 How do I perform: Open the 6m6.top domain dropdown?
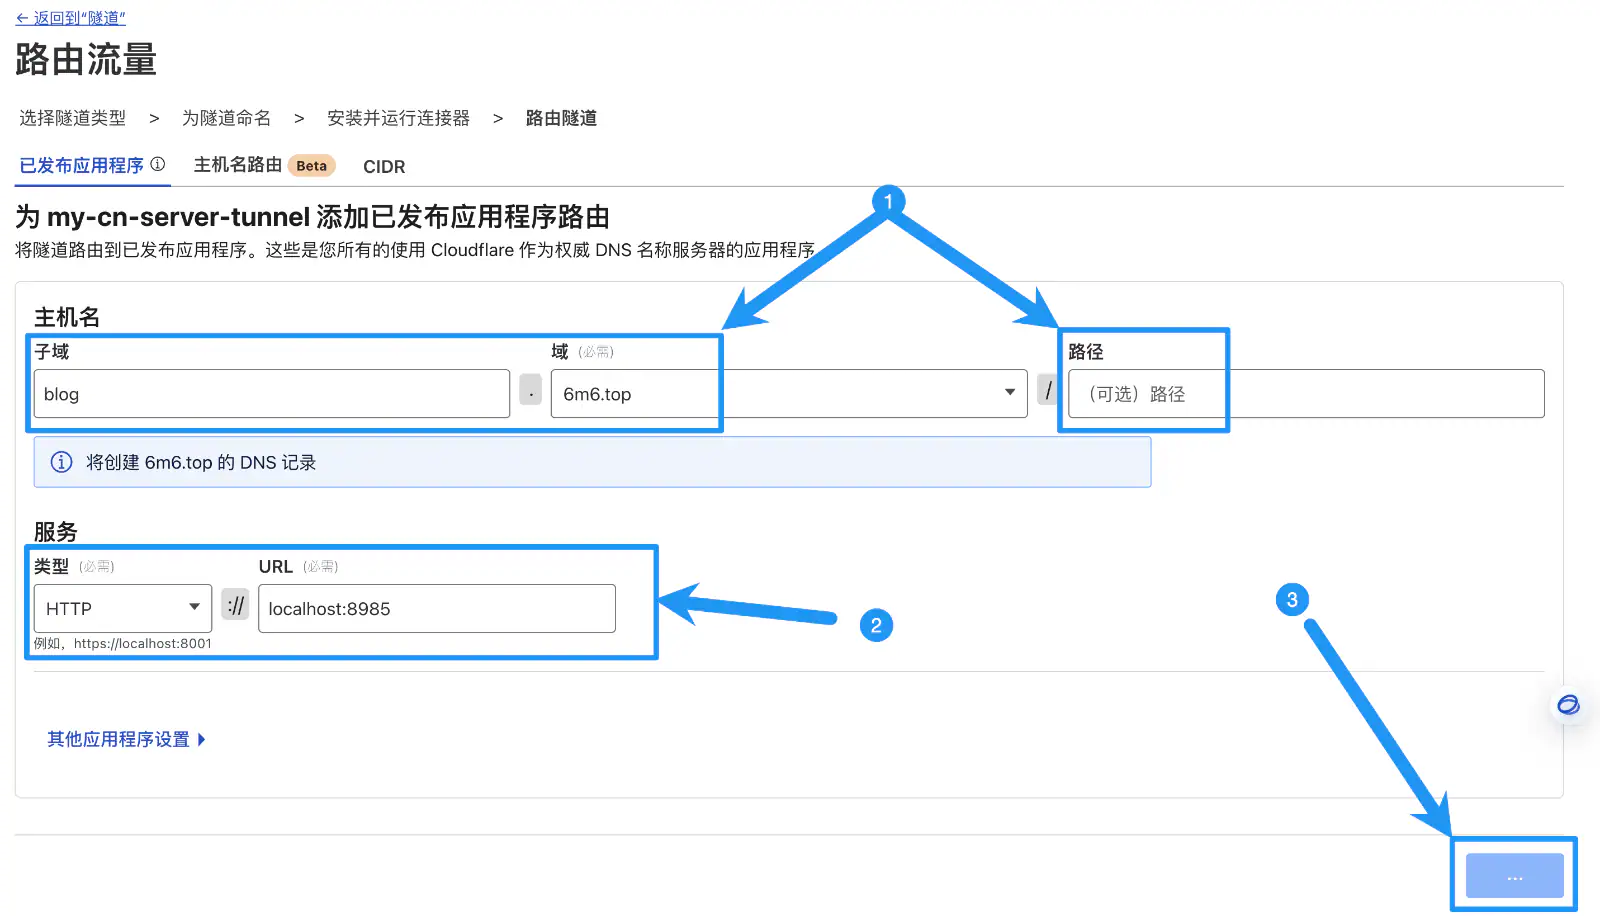point(1009,393)
